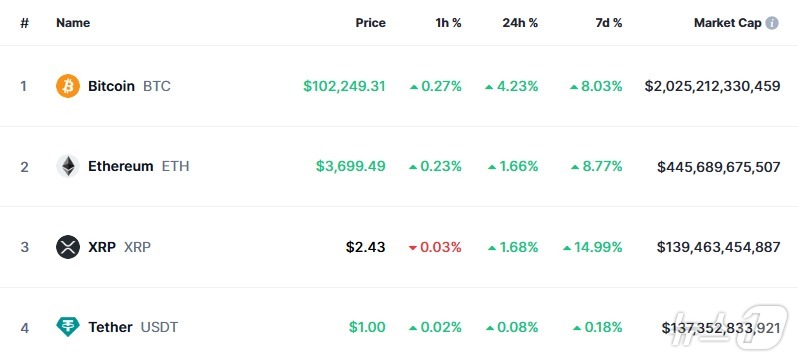Open the Tether name link

click(x=110, y=327)
